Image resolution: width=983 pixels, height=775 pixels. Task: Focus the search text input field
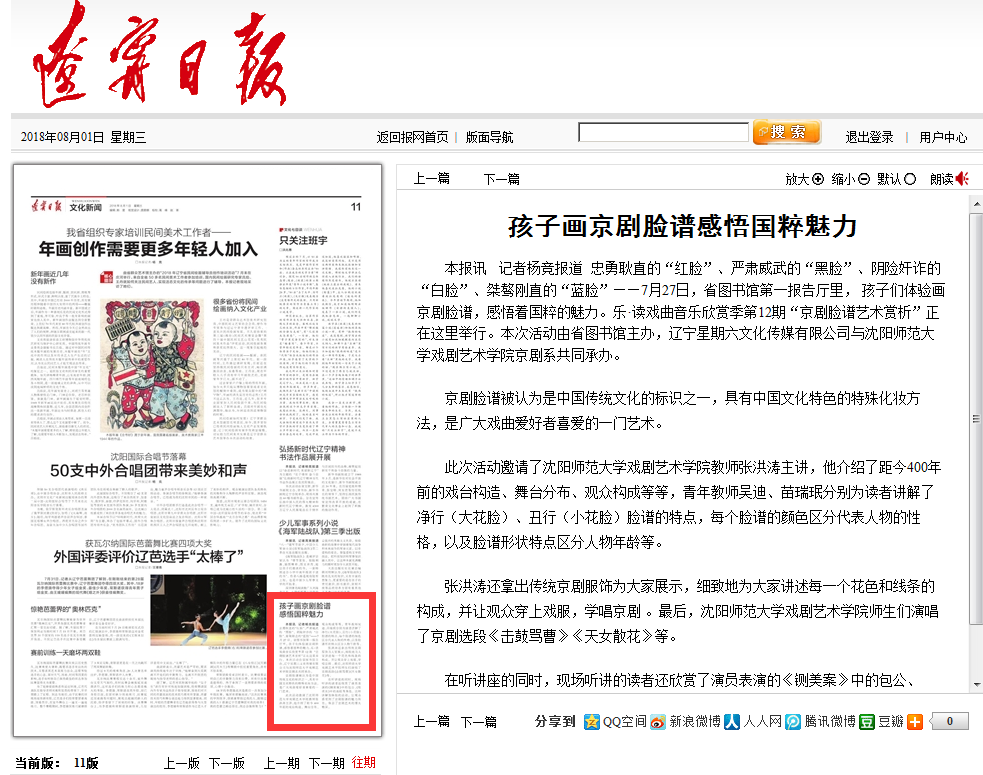pyautogui.click(x=663, y=132)
